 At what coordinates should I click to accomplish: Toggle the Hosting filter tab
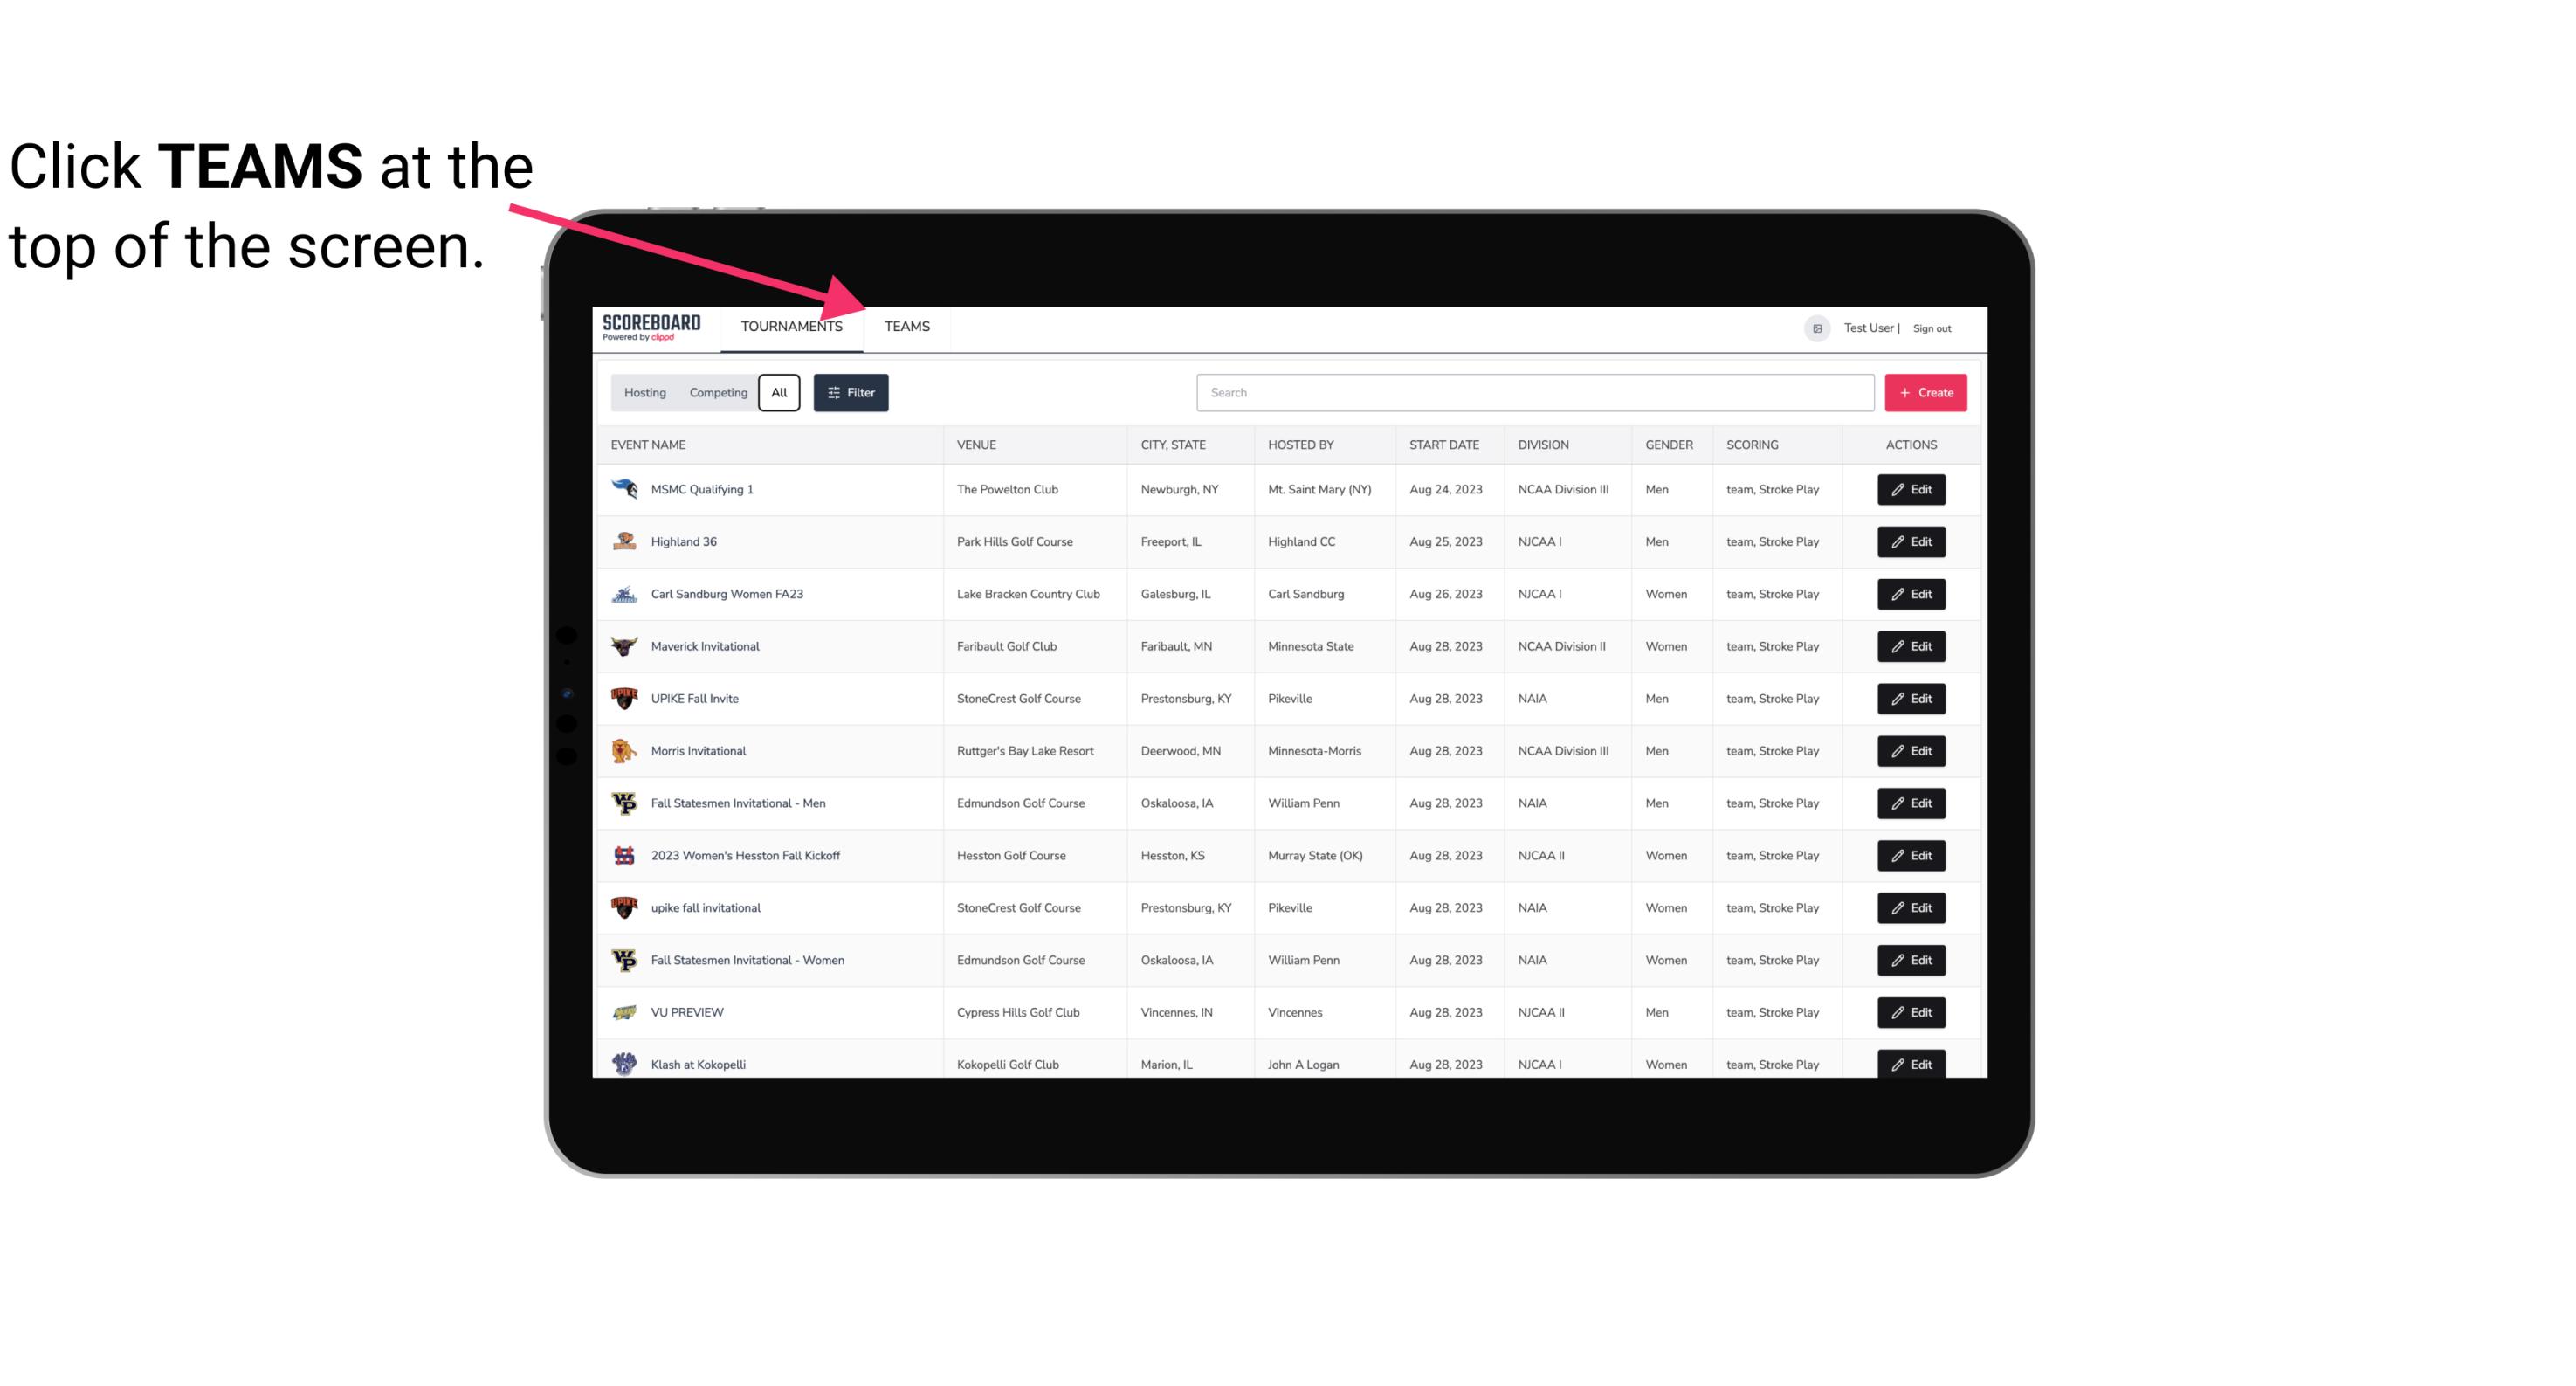644,393
